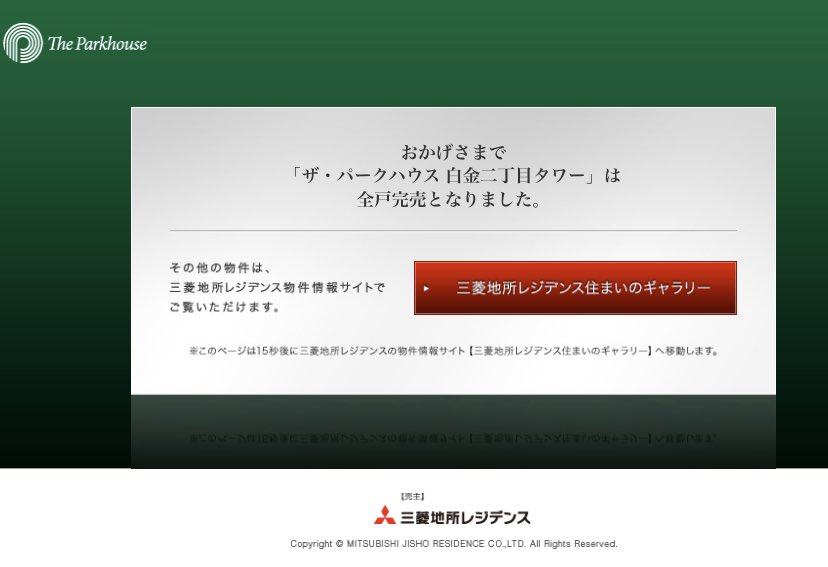
Task: Click the Copyright MITSUBISHI JISHO RESIDENCE text
Action: [454, 544]
